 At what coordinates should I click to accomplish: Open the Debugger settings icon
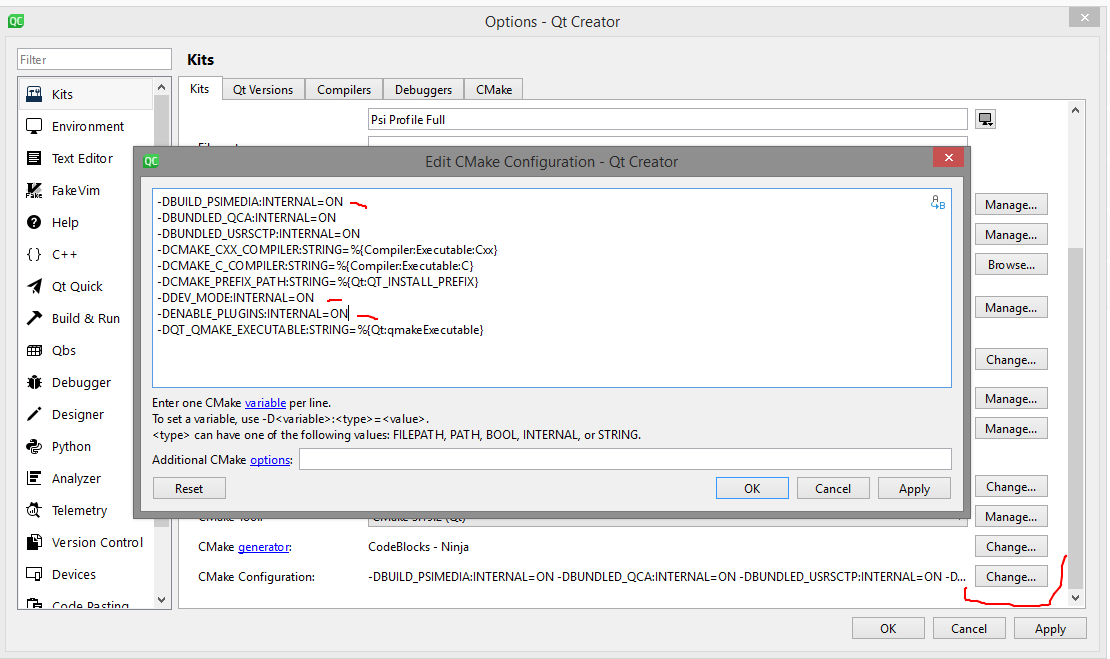click(x=35, y=382)
